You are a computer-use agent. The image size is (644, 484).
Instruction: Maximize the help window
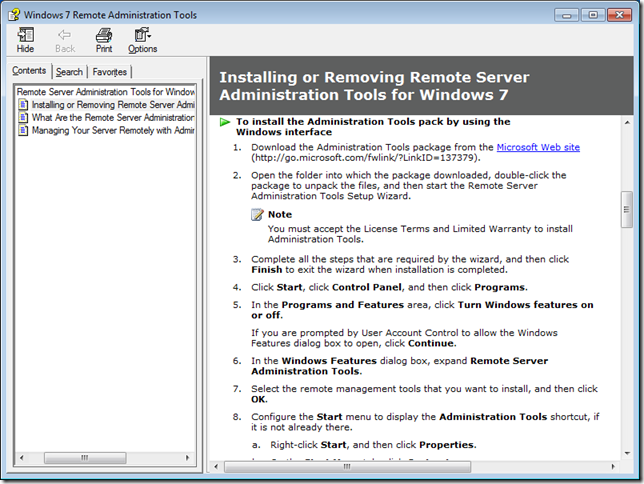coord(592,15)
